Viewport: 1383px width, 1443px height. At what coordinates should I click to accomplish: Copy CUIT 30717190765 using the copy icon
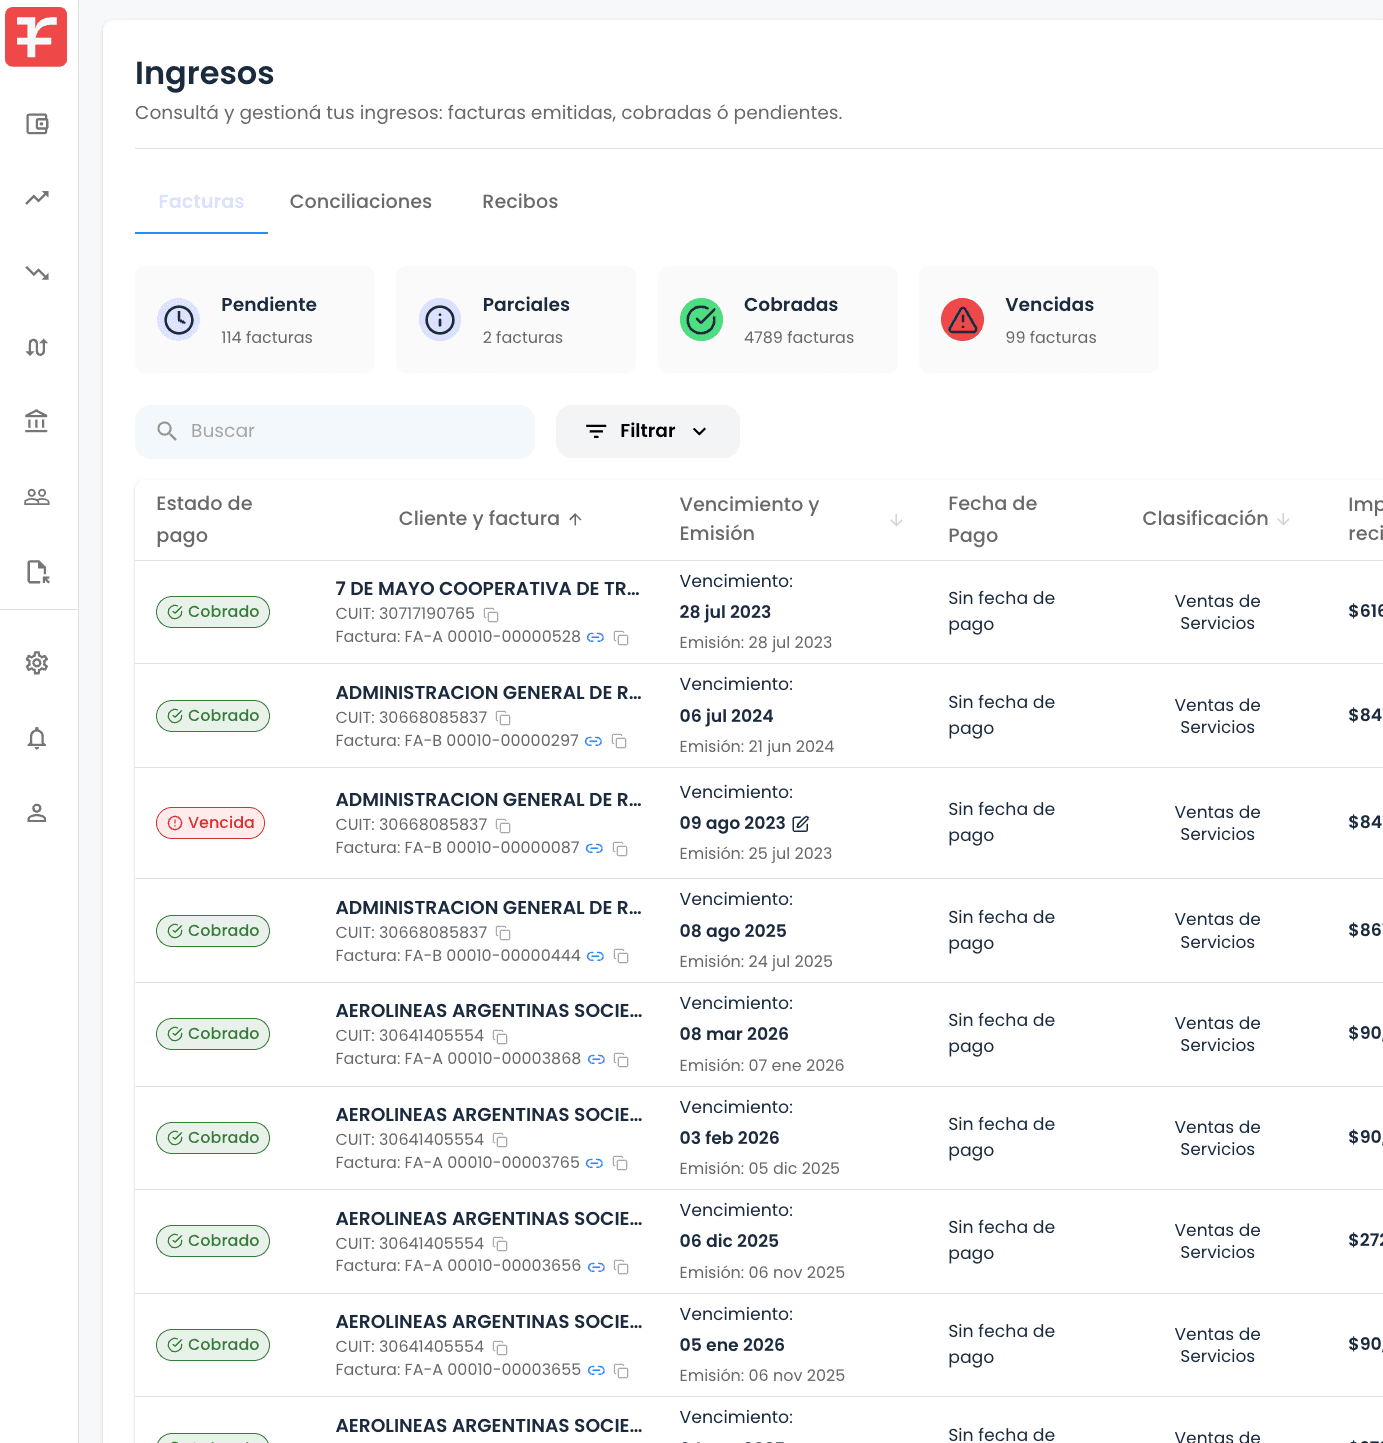click(491, 614)
